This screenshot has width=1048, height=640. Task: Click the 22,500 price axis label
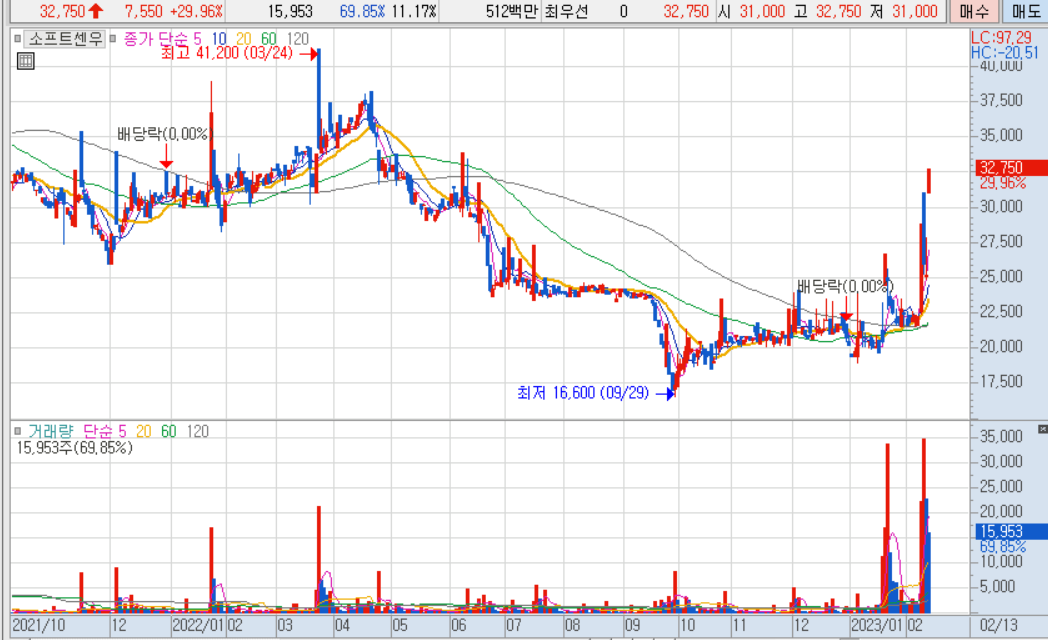pyautogui.click(x=1001, y=311)
